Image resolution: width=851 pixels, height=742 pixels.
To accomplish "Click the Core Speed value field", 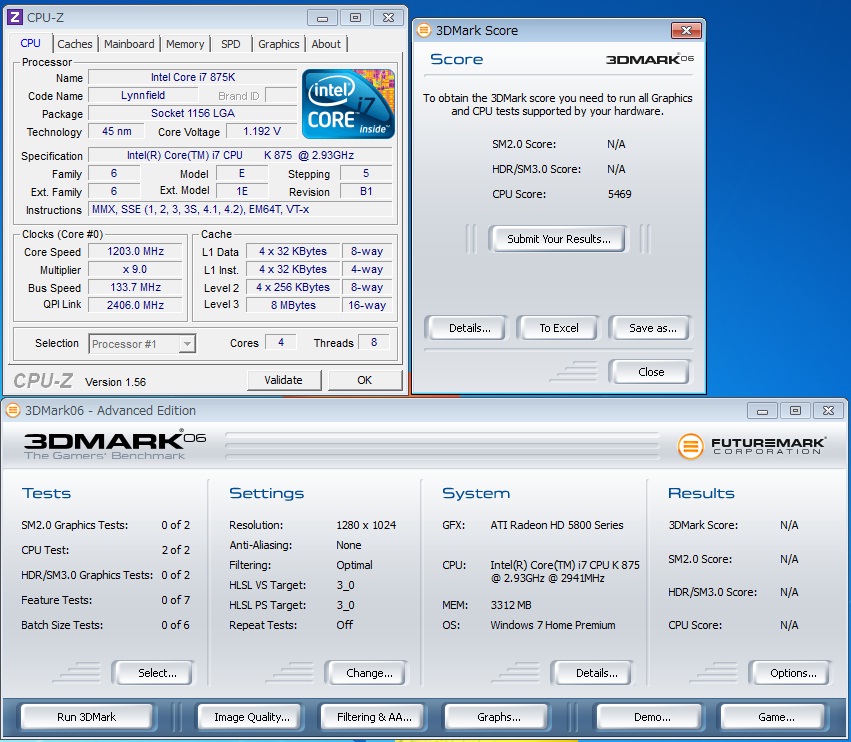I will pos(135,252).
